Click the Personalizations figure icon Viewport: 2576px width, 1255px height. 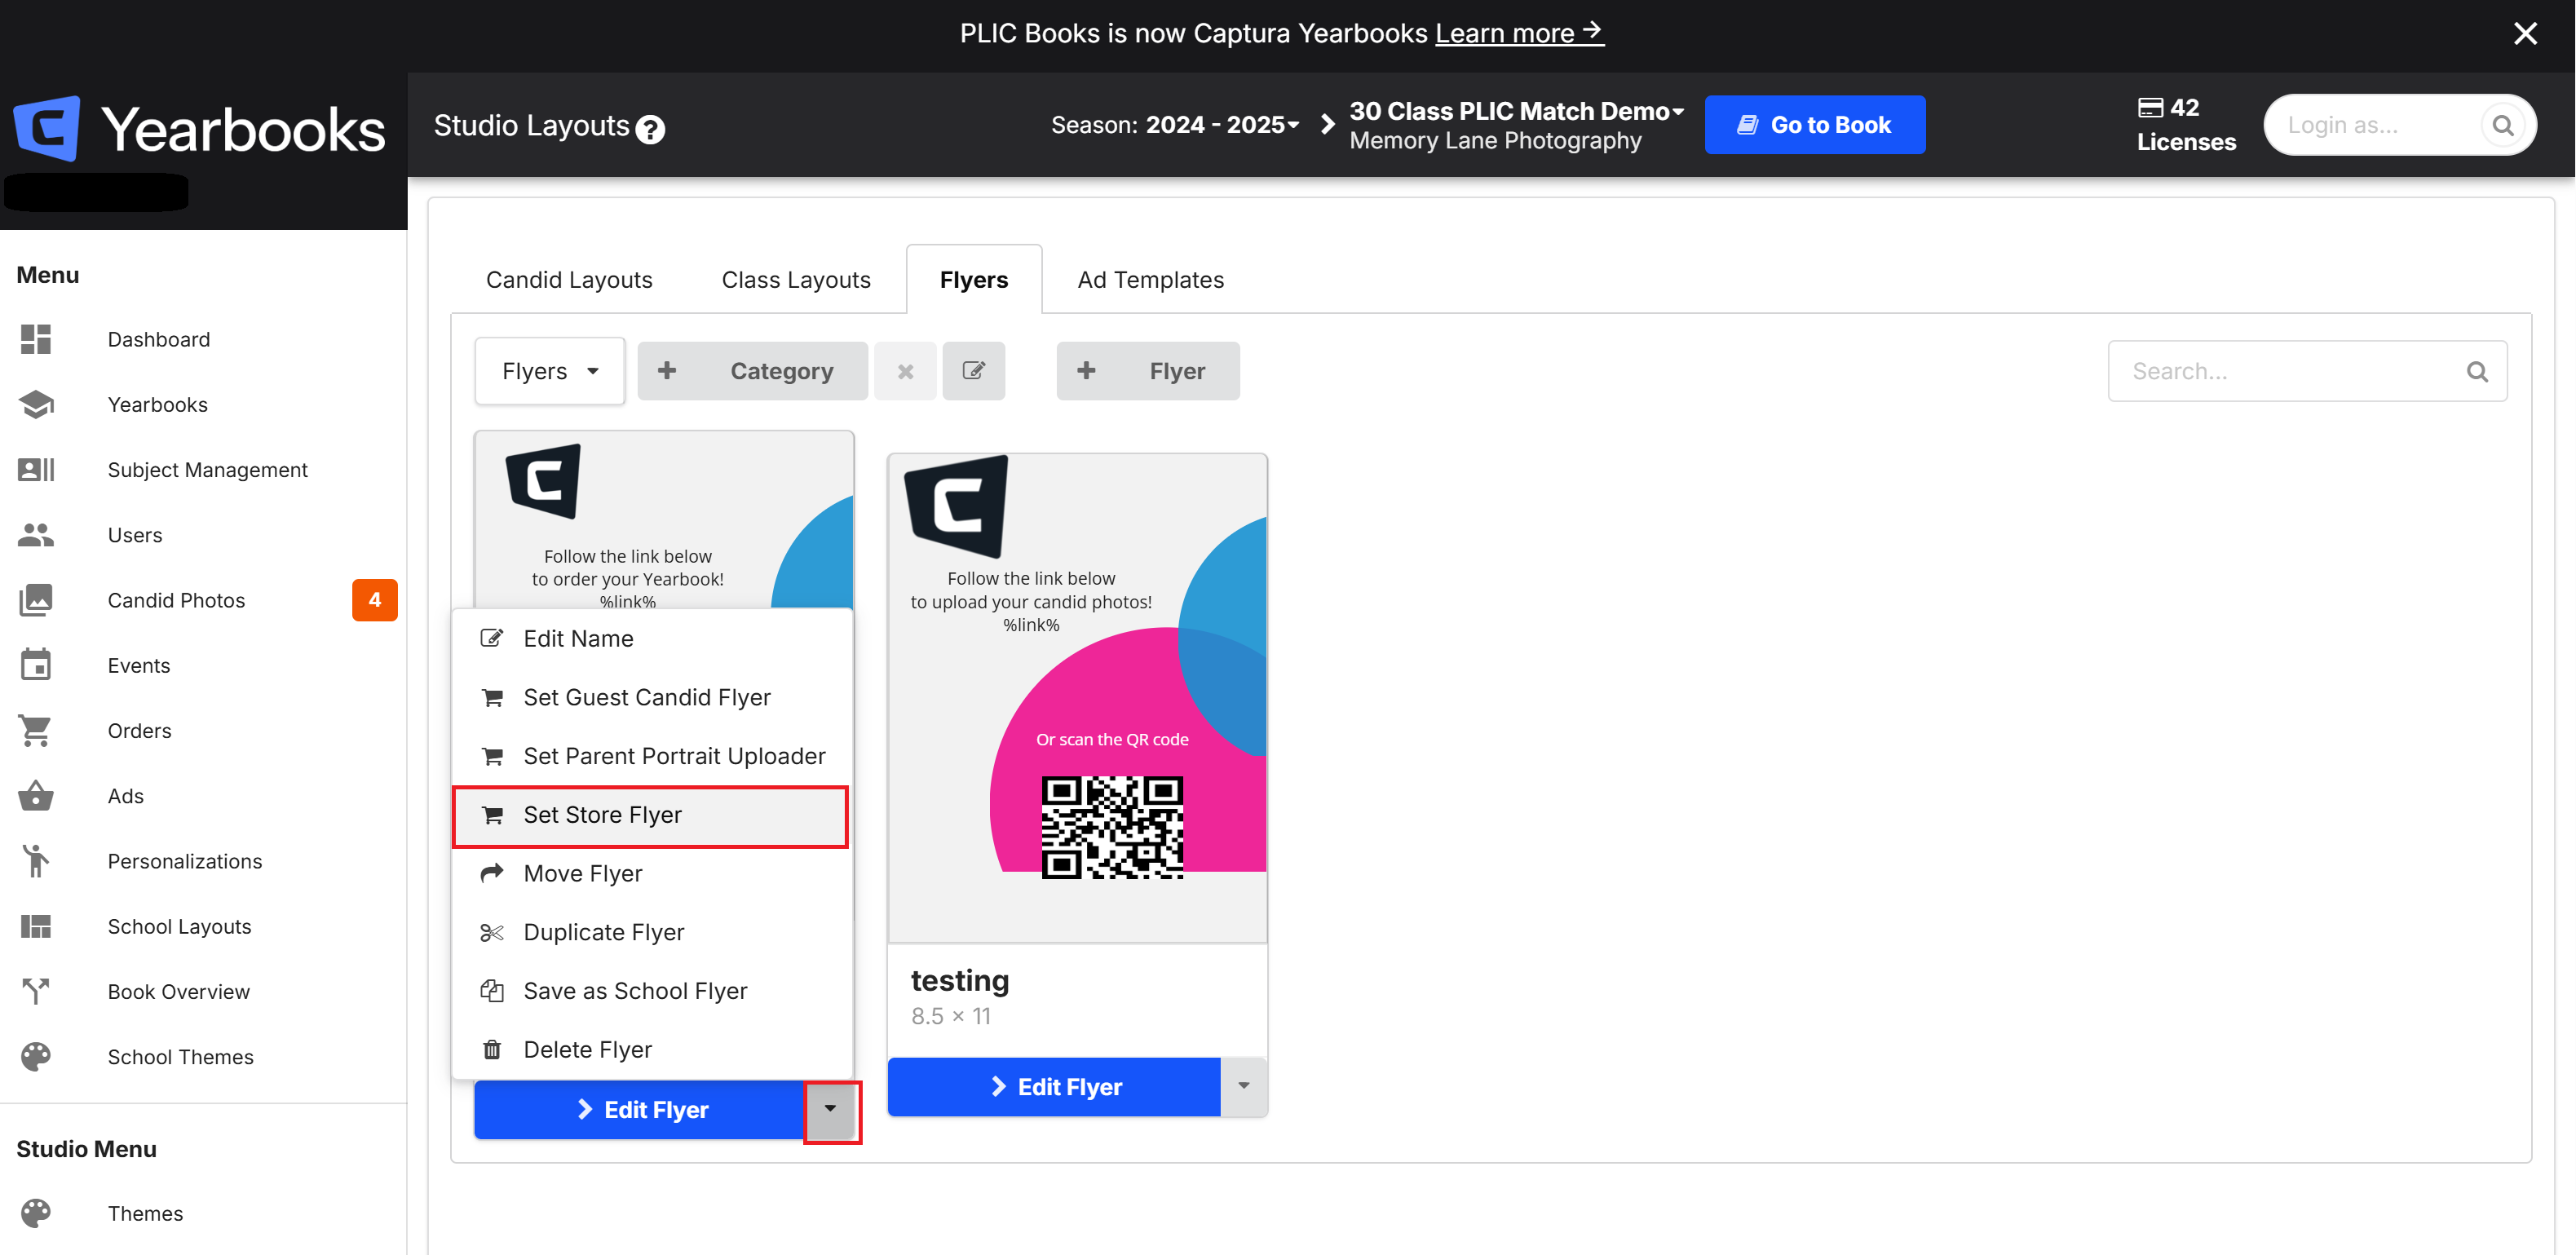tap(36, 861)
